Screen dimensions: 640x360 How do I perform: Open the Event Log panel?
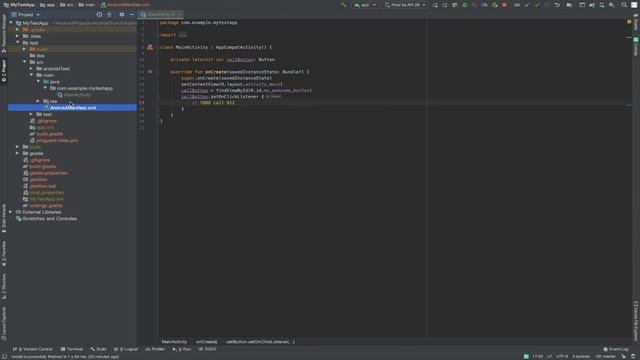pyautogui.click(x=616, y=349)
